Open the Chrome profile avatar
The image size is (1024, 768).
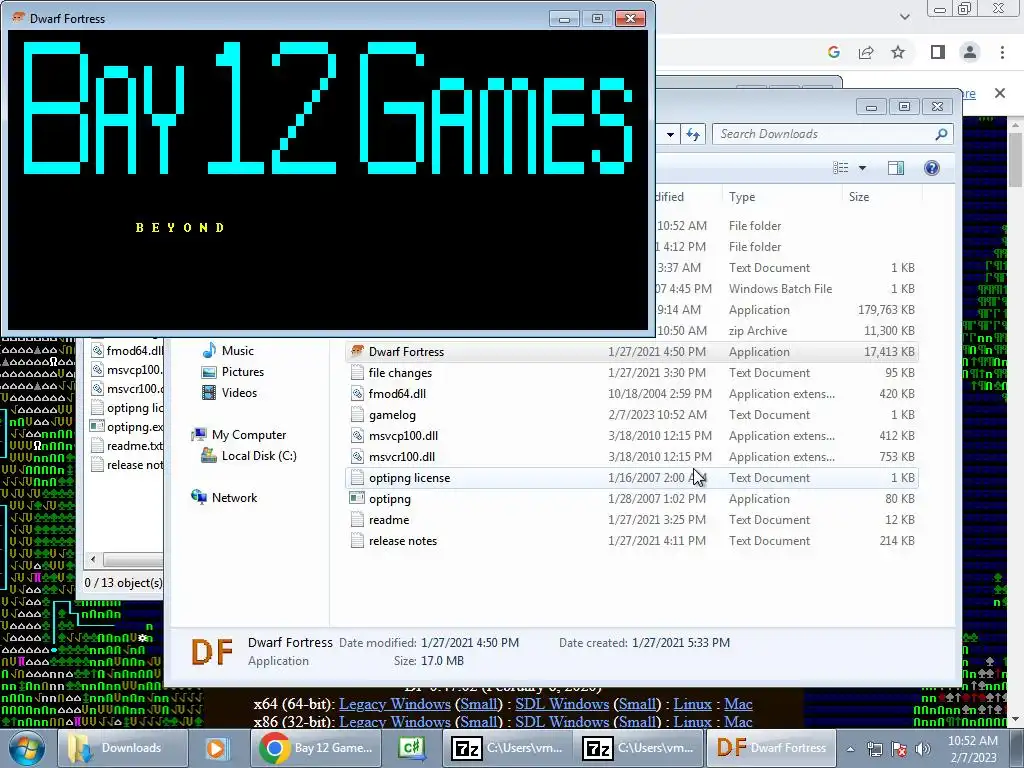[x=970, y=52]
